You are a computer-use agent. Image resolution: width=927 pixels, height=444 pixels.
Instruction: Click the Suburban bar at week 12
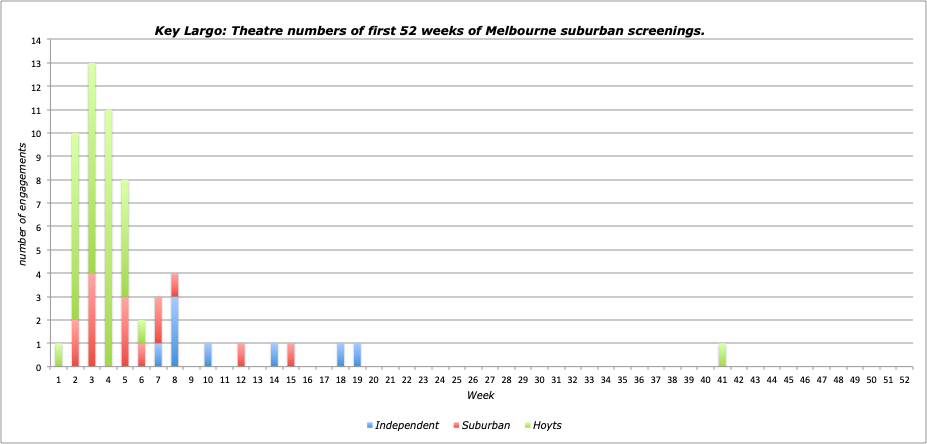click(x=241, y=355)
